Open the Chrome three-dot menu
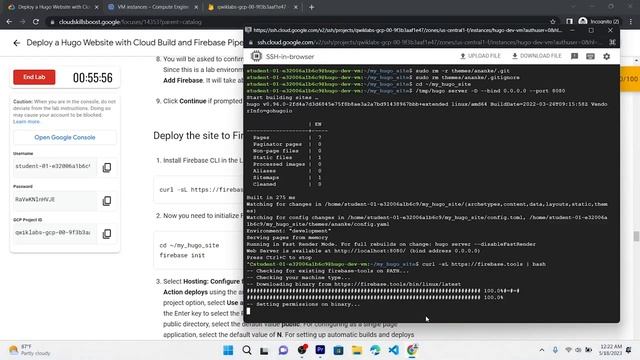This screenshot has height=360, width=640. click(631, 21)
